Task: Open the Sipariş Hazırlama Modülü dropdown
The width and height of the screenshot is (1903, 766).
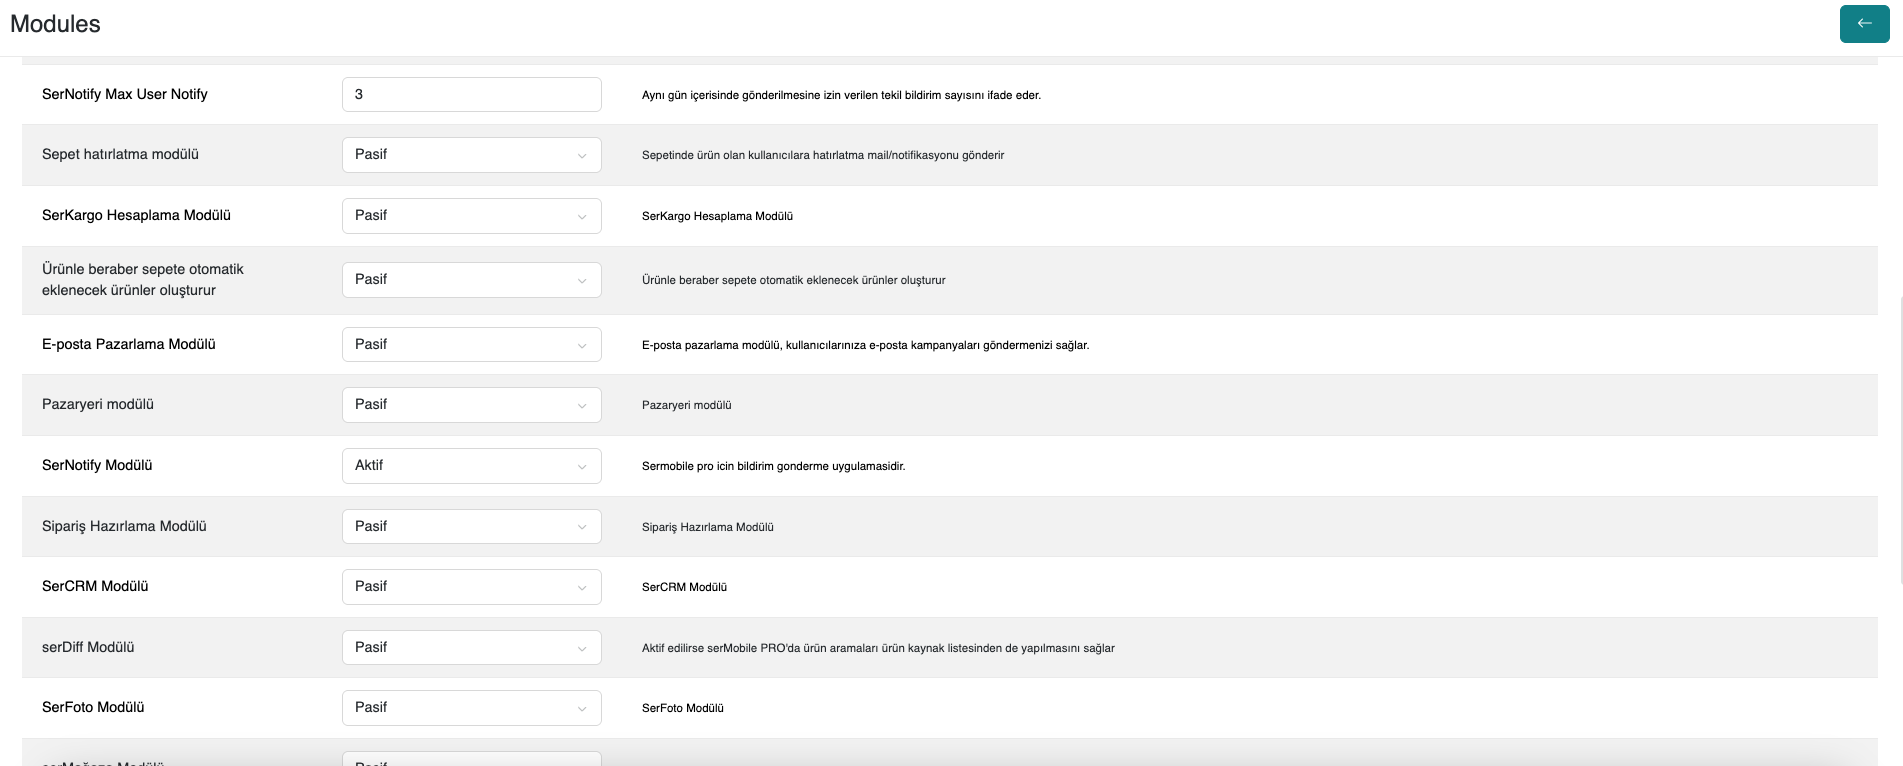Action: (471, 527)
